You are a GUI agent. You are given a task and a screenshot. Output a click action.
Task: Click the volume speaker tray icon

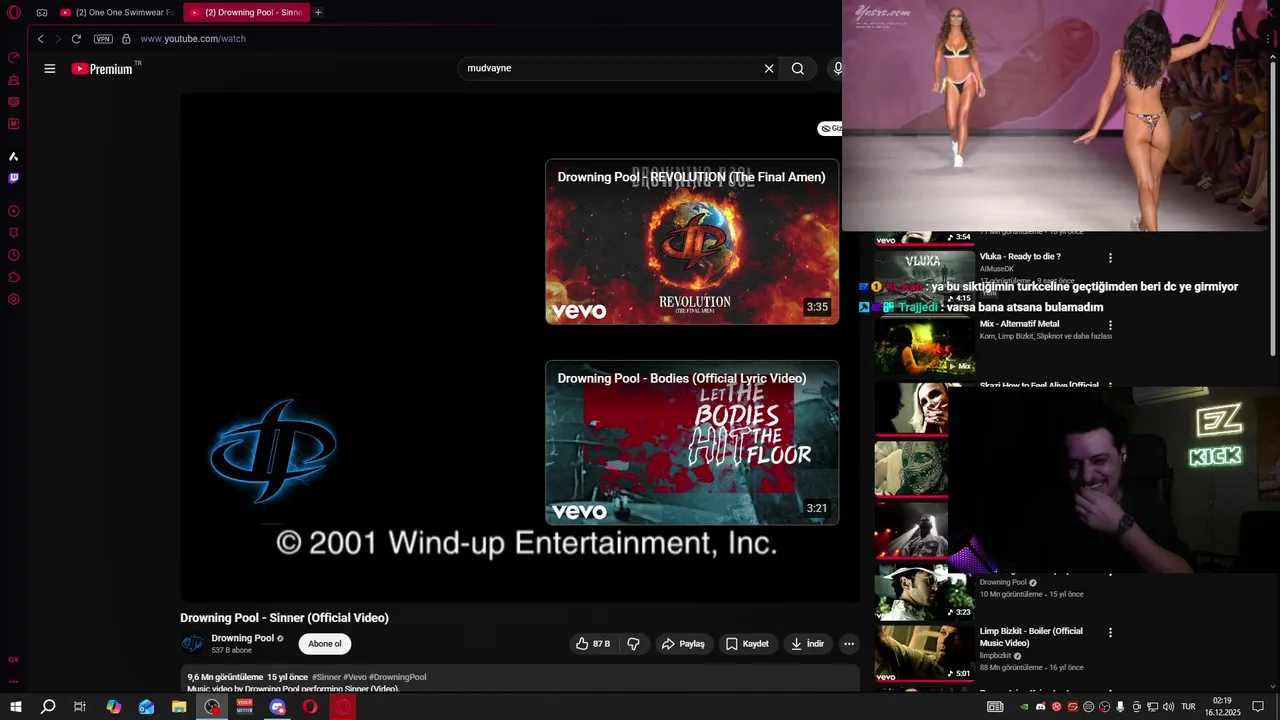(1168, 707)
